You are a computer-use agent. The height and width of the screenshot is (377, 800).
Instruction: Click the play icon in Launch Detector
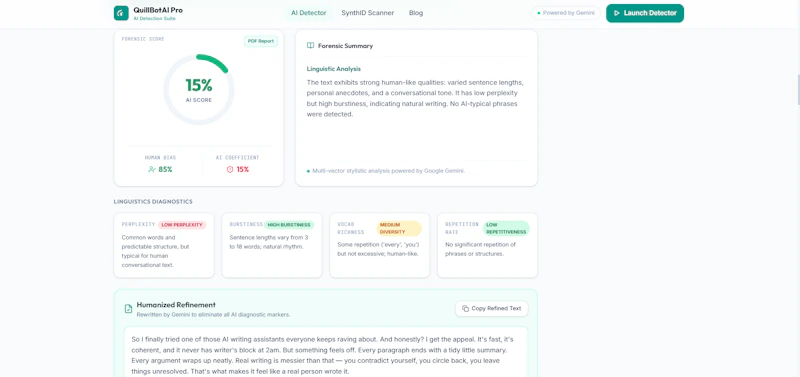[x=617, y=13]
